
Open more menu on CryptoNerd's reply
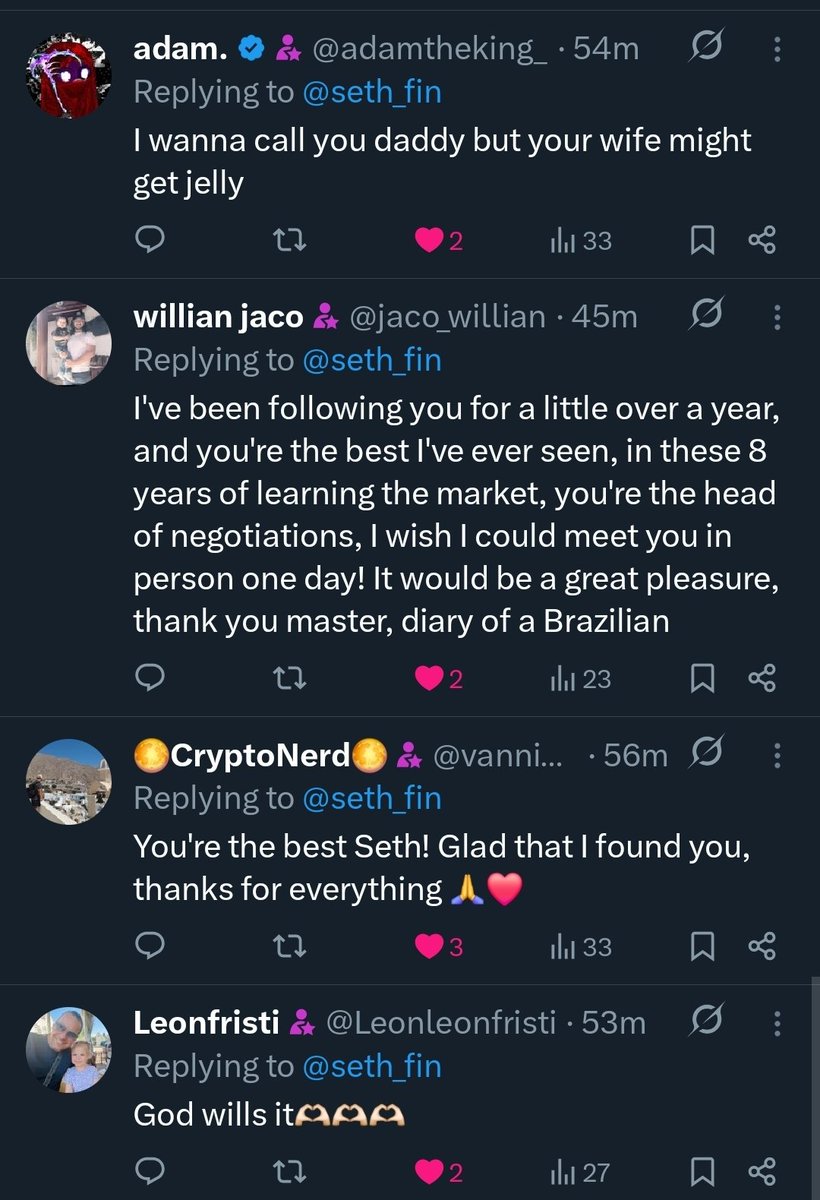777,756
